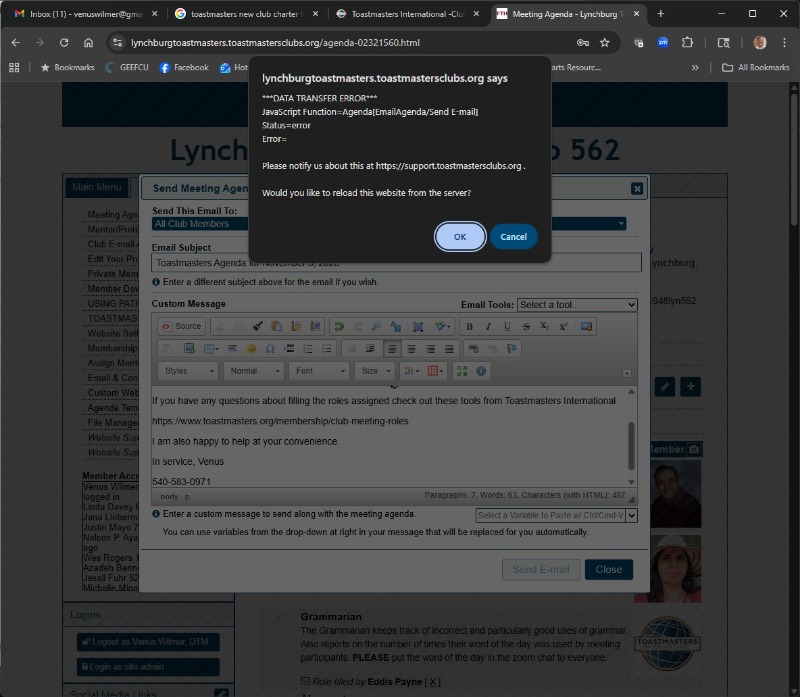Click the Italic formatting icon
The height and width of the screenshot is (697, 800).
(488, 326)
